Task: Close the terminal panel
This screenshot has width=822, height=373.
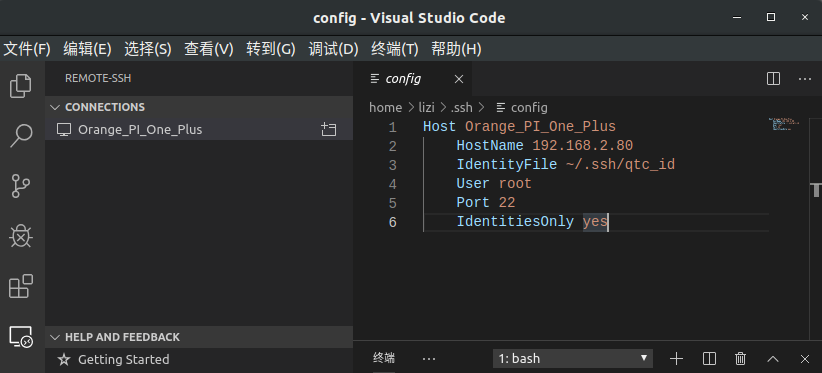Action: click(x=805, y=359)
